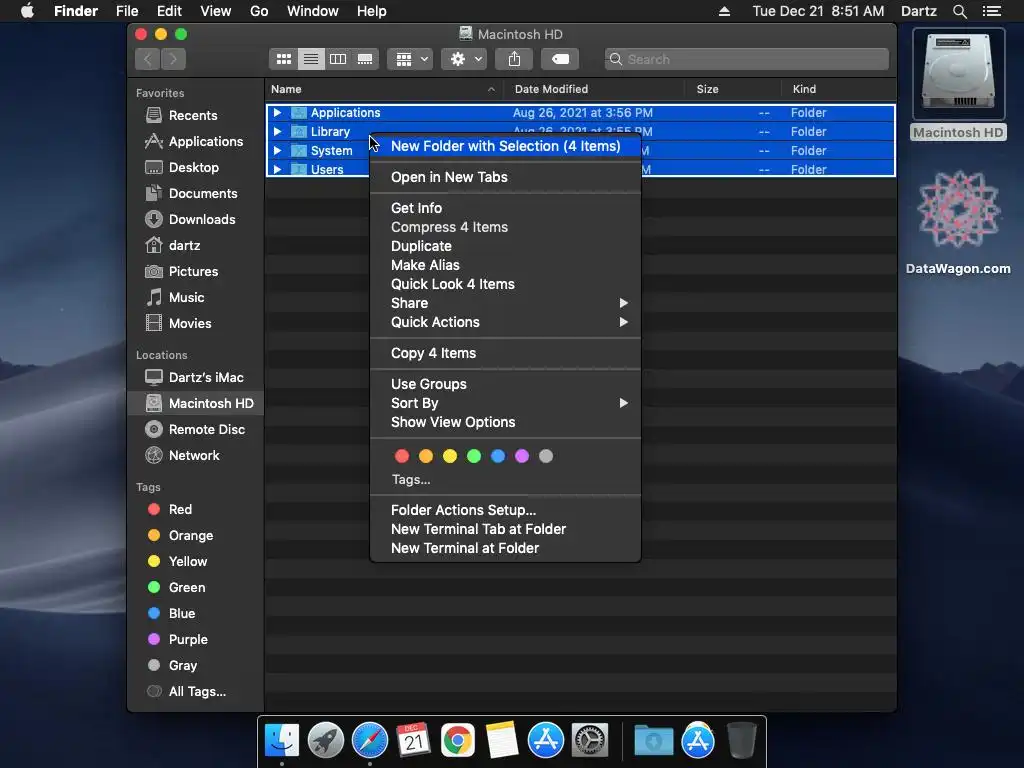Switch Finder to icon view
The width and height of the screenshot is (1024, 768).
[x=283, y=59]
